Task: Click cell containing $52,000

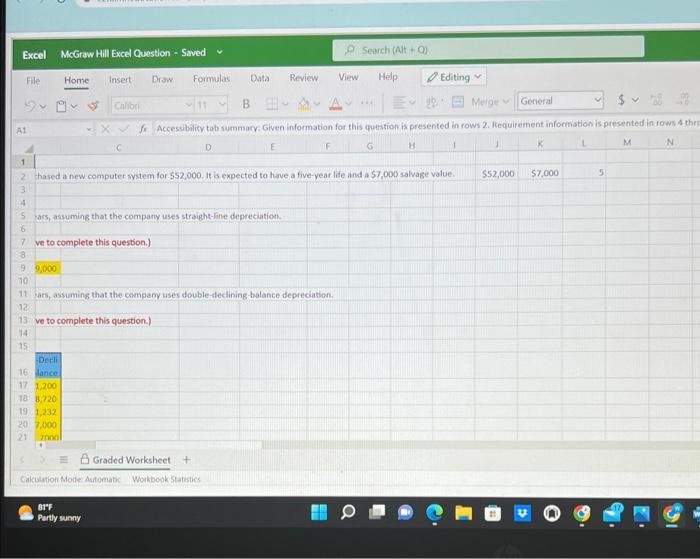Action: (497, 173)
